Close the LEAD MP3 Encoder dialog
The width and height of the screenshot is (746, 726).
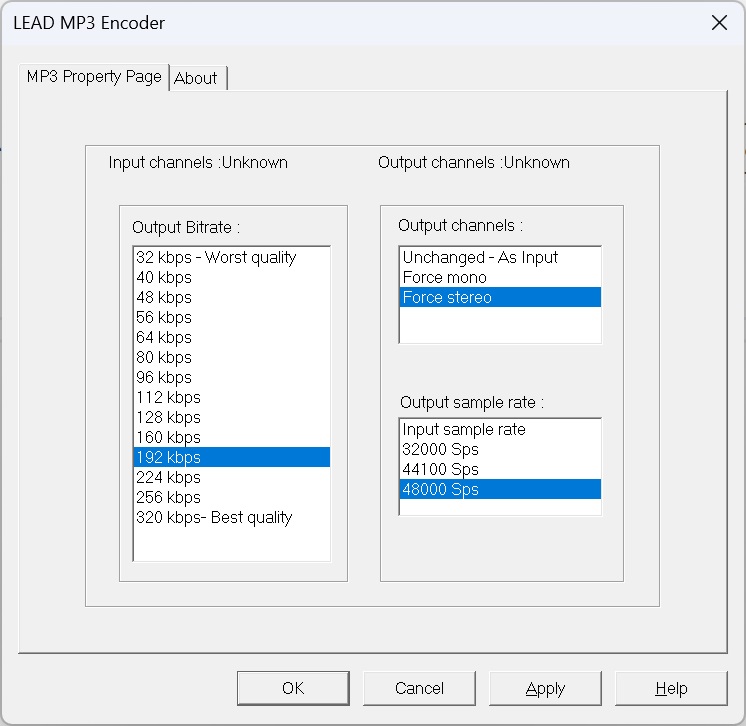click(718, 23)
